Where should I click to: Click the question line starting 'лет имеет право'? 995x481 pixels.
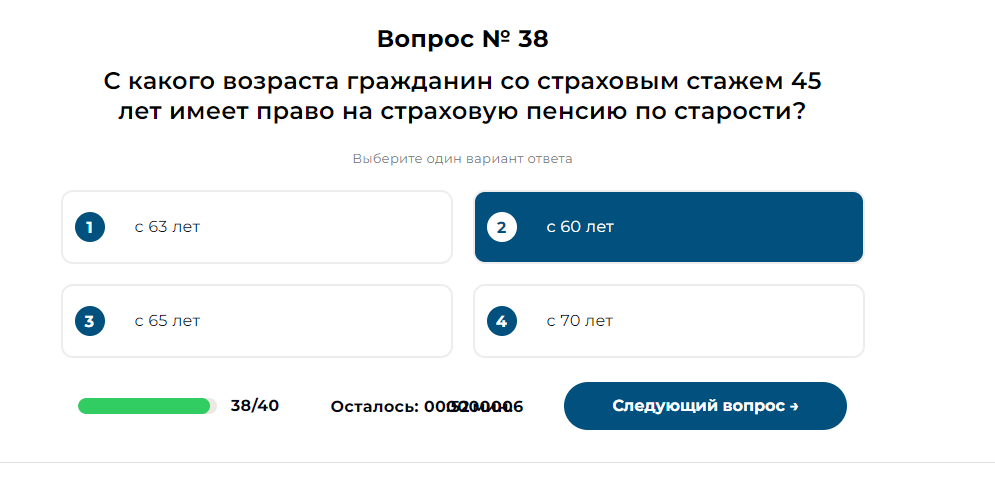coord(462,112)
